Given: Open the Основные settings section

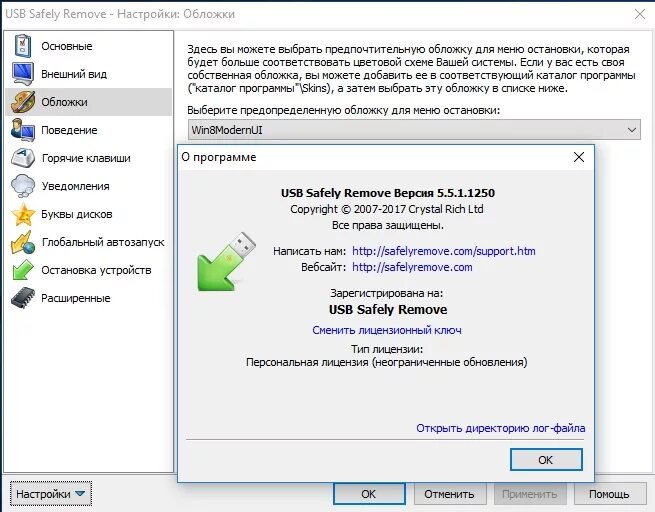Looking at the screenshot, I should 67,46.
